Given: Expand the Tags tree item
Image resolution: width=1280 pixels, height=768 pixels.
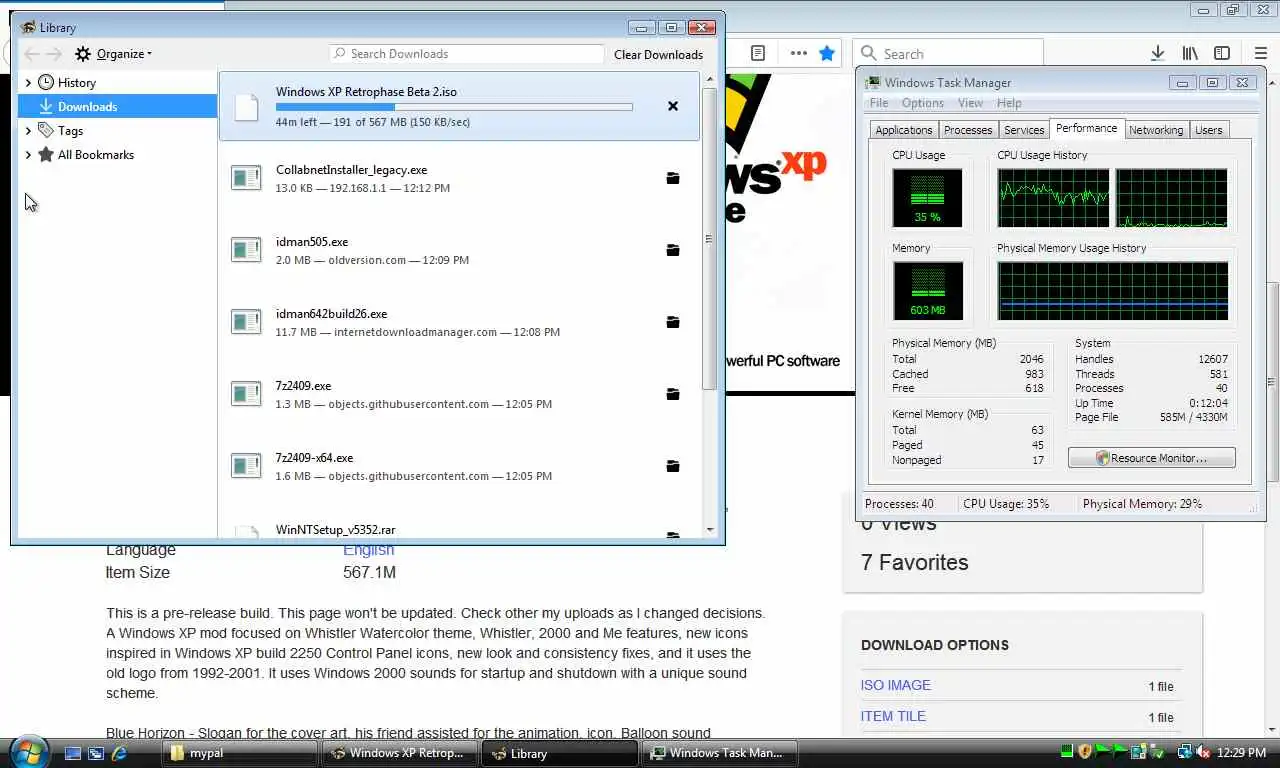Looking at the screenshot, I should point(28,131).
